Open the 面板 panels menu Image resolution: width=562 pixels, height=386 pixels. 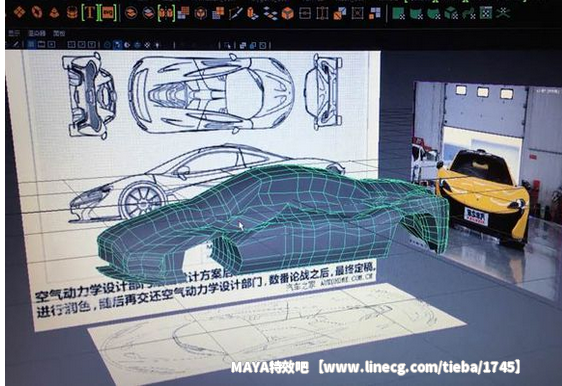tap(59, 33)
